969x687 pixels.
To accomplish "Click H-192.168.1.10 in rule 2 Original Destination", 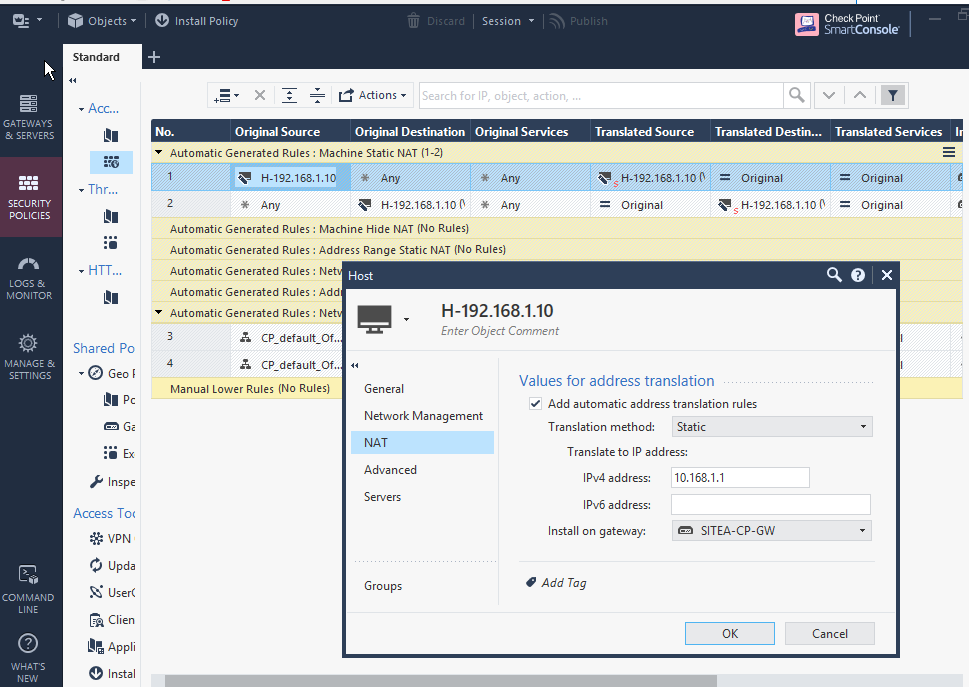I will point(412,205).
